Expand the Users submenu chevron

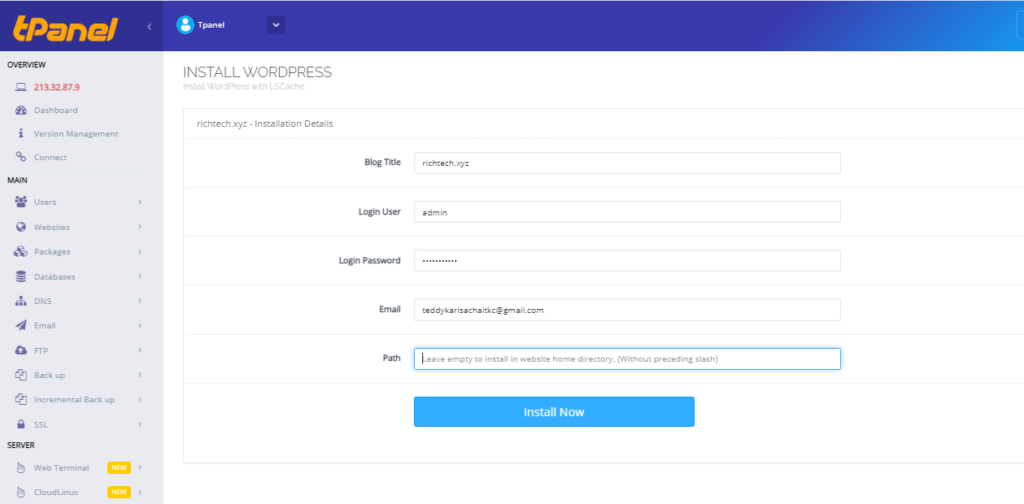click(140, 202)
